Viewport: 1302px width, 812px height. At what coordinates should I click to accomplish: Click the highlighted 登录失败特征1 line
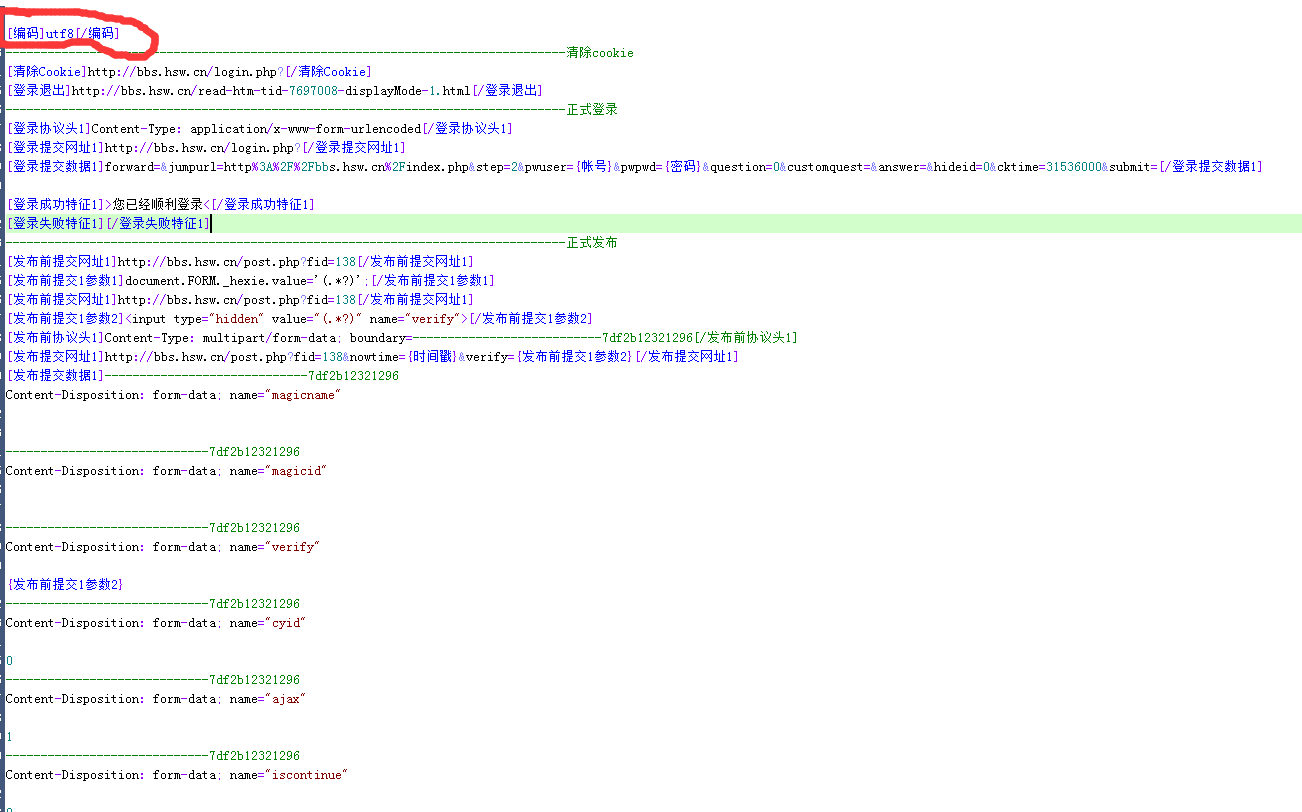tap(100, 223)
